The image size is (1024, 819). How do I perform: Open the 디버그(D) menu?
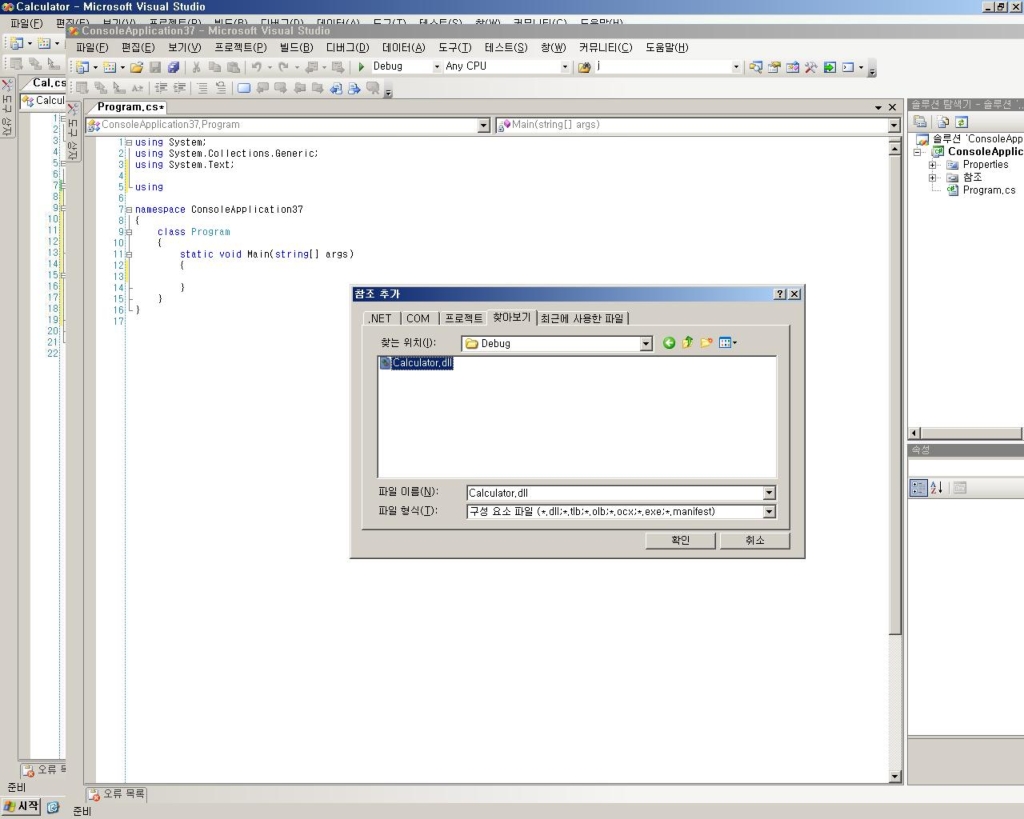point(347,48)
